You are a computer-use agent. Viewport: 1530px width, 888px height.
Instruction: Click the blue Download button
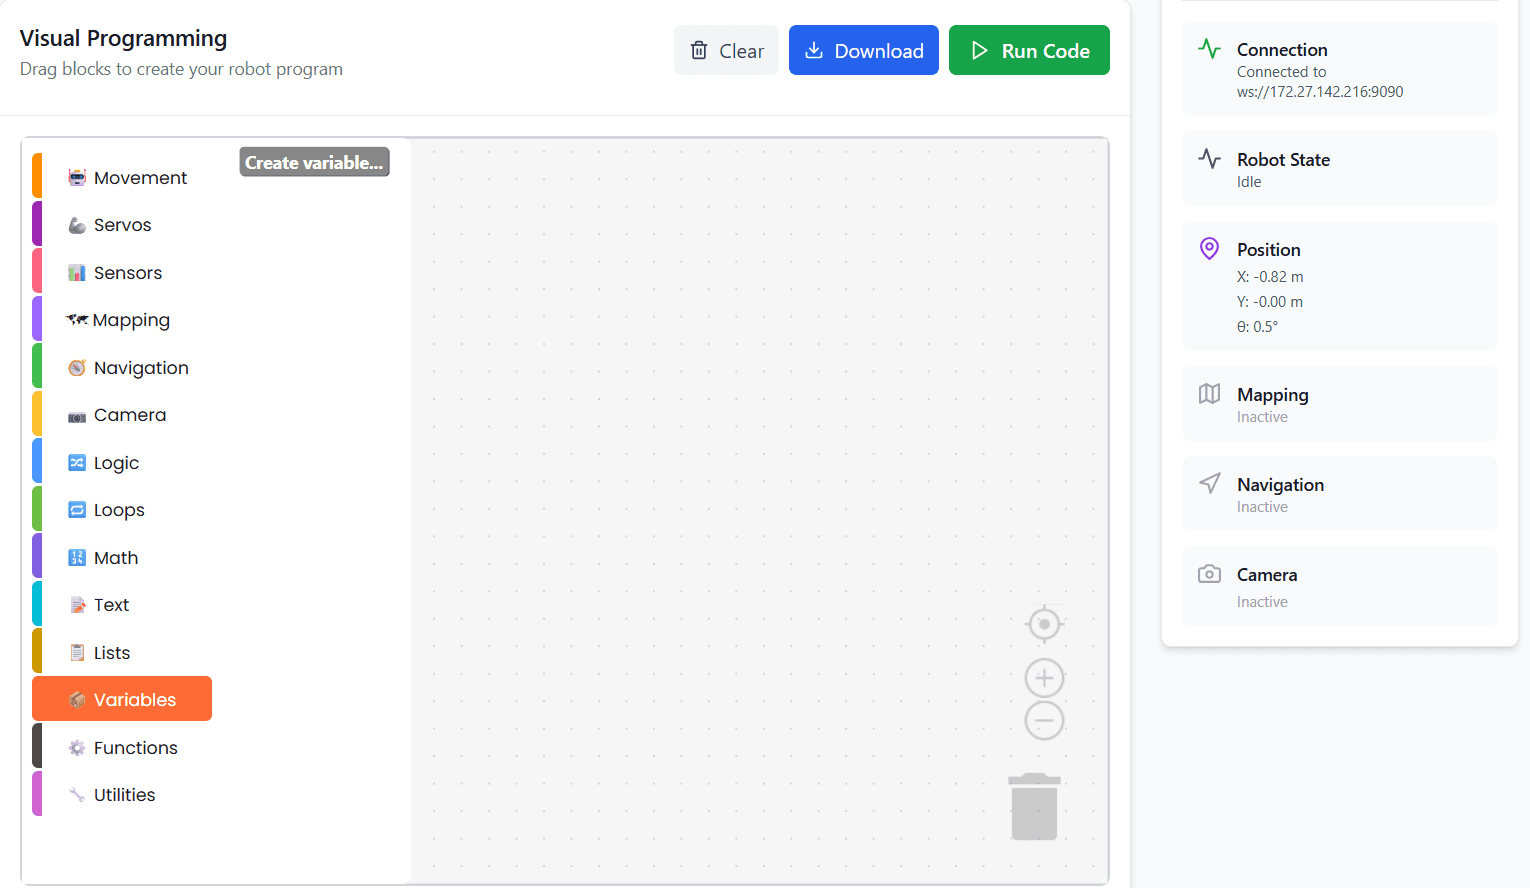tap(863, 50)
